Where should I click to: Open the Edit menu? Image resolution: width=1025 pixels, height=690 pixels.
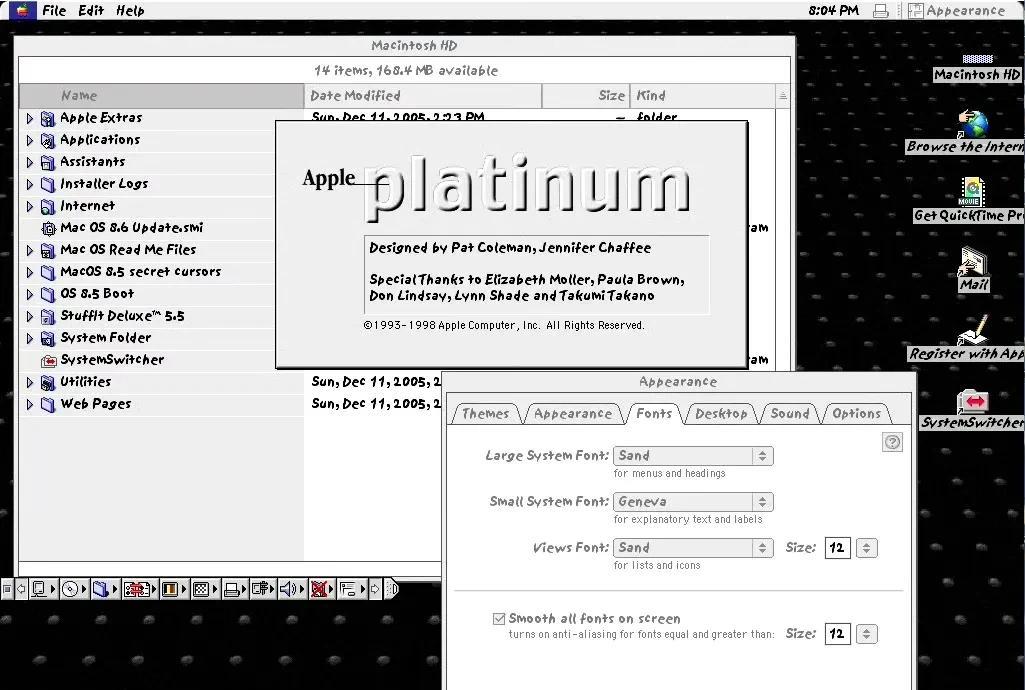[91, 10]
